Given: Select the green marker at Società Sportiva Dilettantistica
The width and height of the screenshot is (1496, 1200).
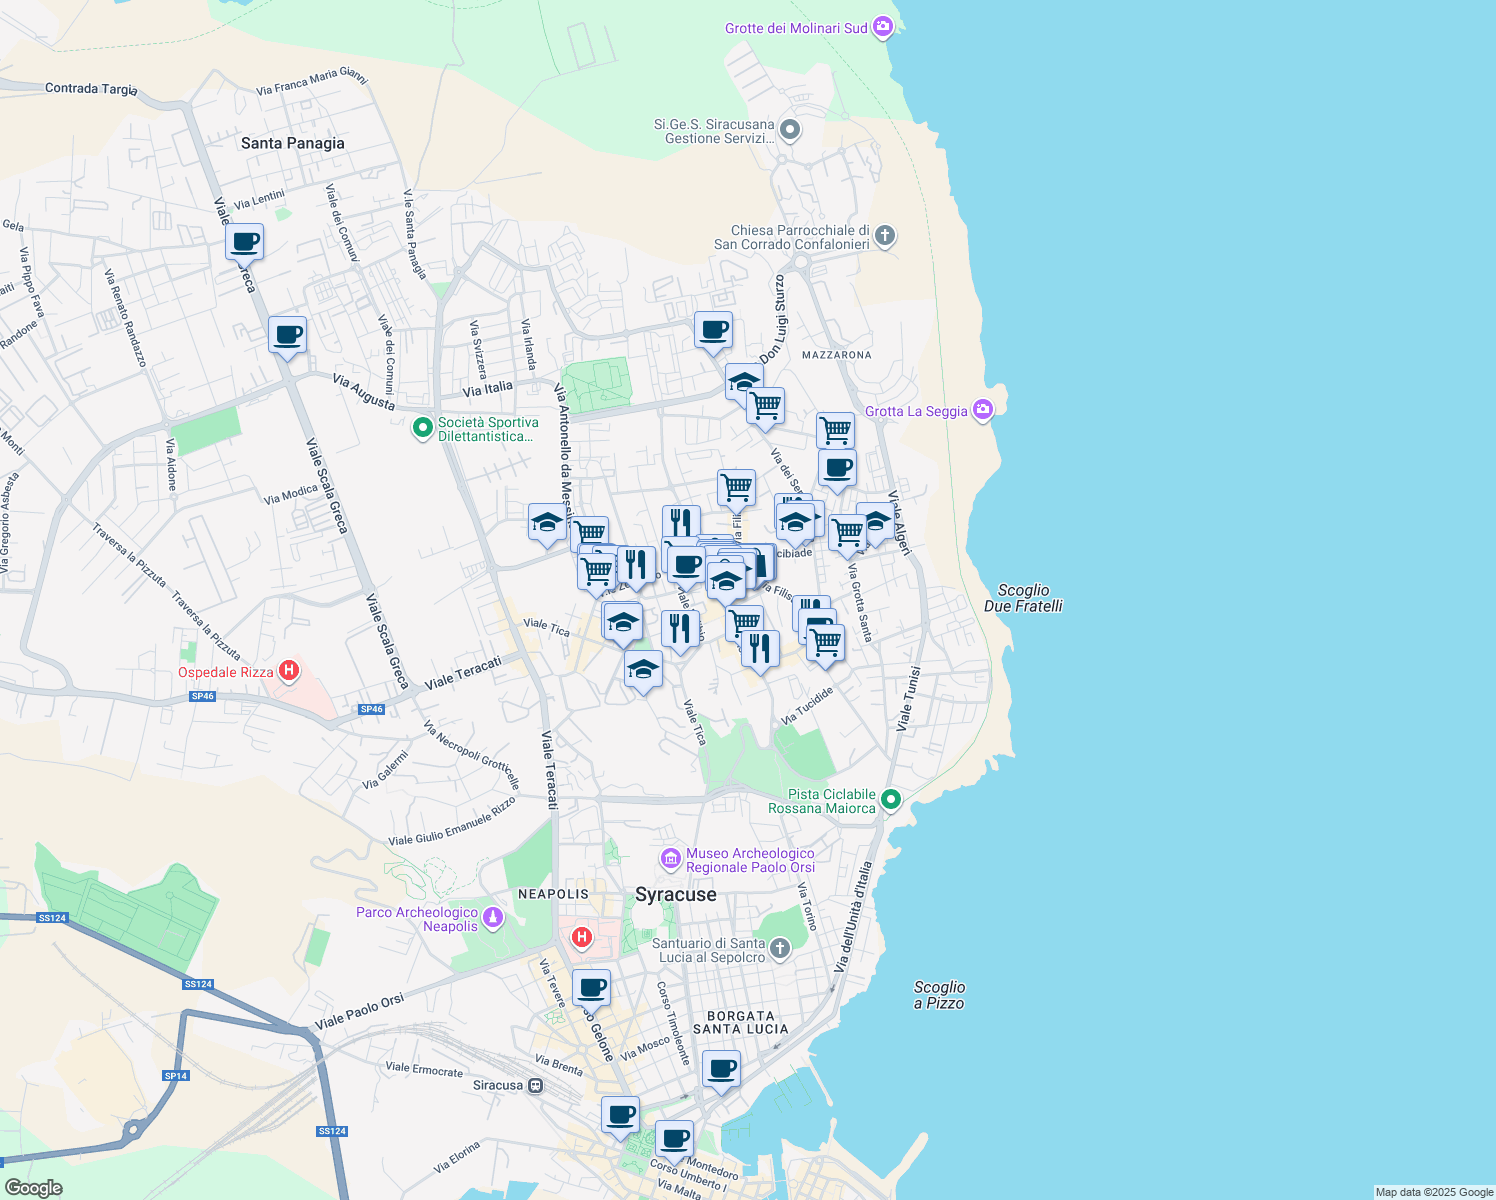Looking at the screenshot, I should pyautogui.click(x=424, y=426).
